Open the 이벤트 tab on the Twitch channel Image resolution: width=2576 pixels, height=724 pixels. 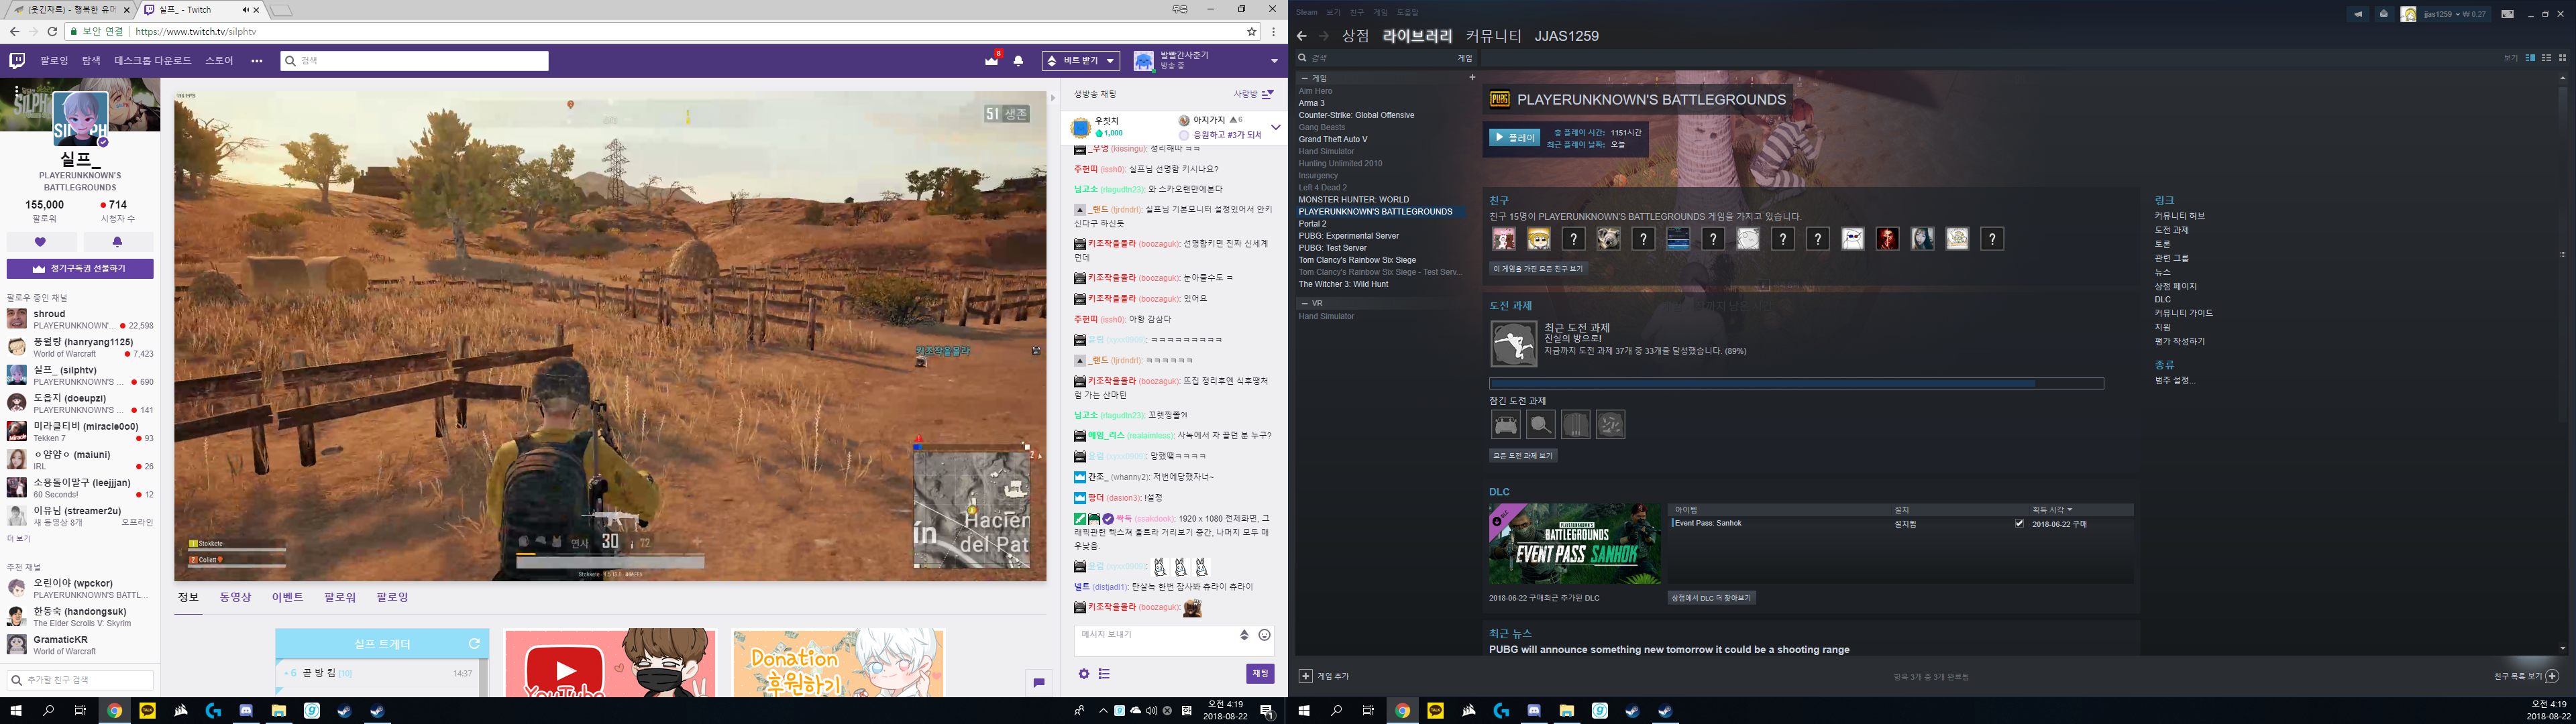[287, 597]
